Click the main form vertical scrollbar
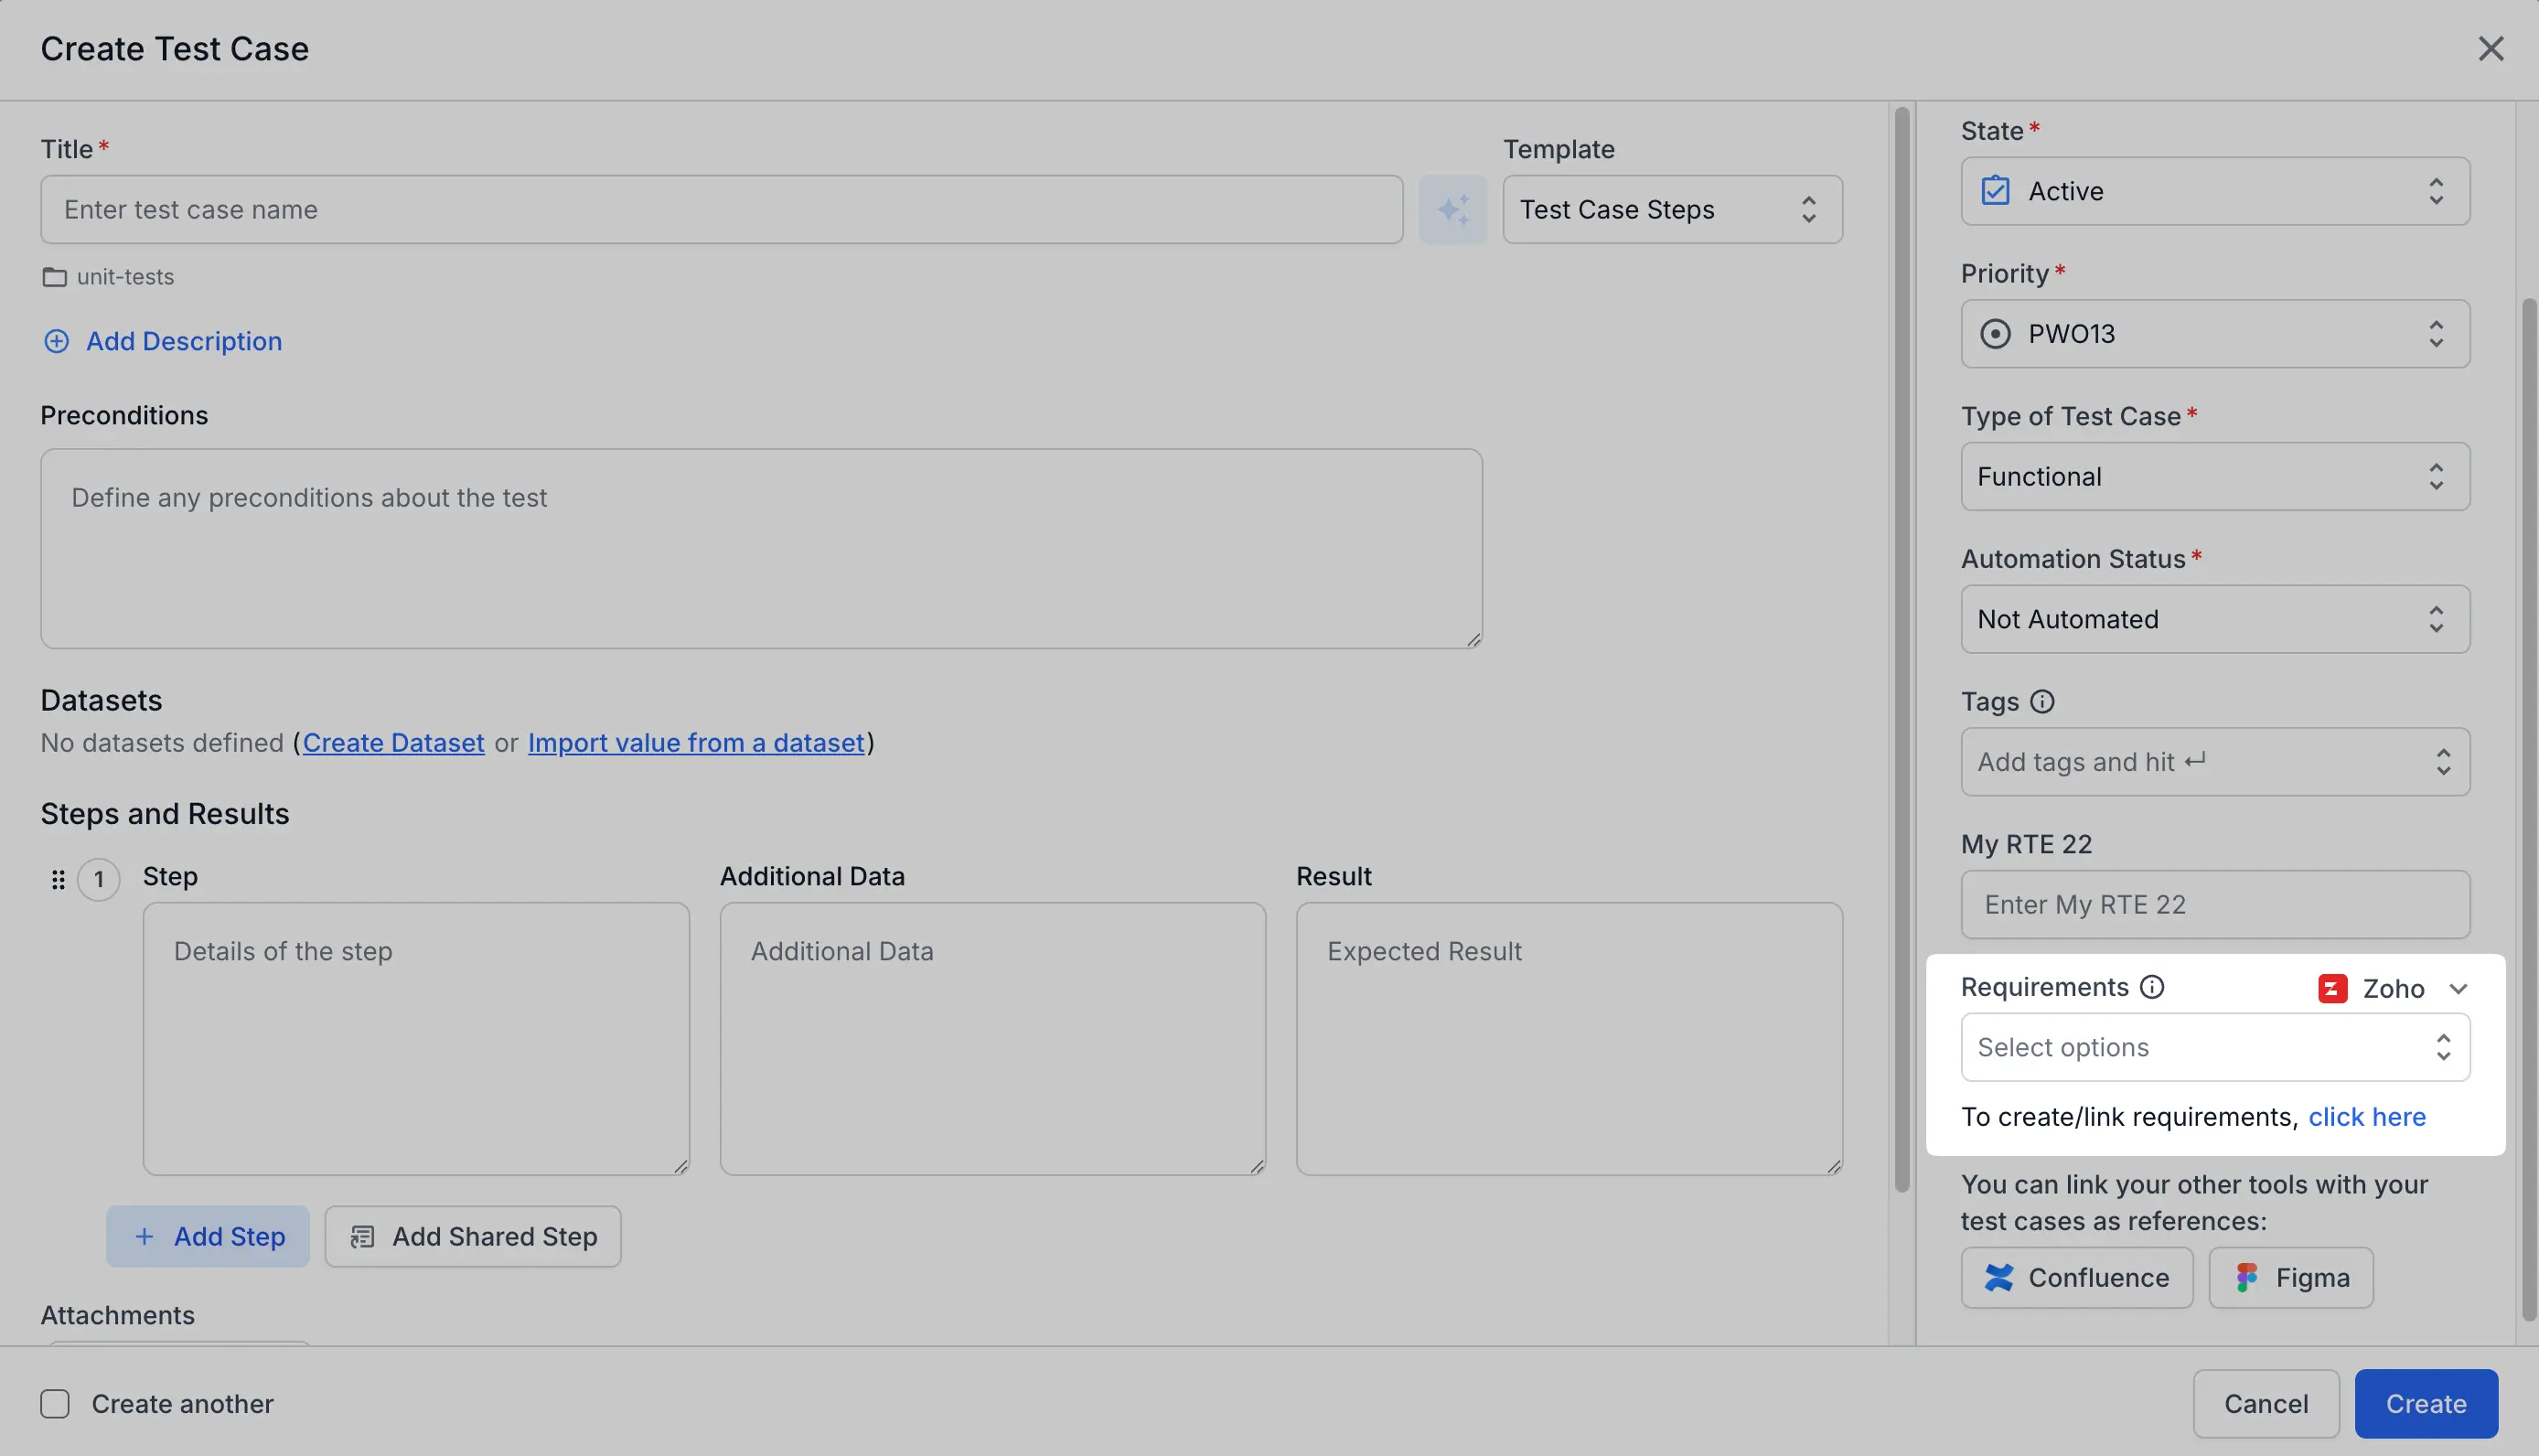Image resolution: width=2539 pixels, height=1456 pixels. tap(1901, 650)
